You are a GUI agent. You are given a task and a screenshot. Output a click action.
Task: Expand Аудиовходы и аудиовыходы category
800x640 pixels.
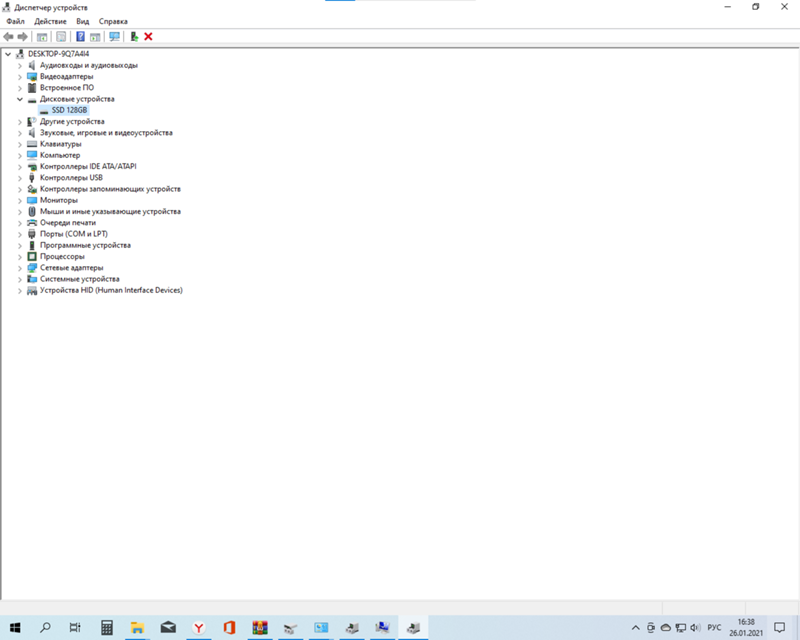pyautogui.click(x=20, y=65)
